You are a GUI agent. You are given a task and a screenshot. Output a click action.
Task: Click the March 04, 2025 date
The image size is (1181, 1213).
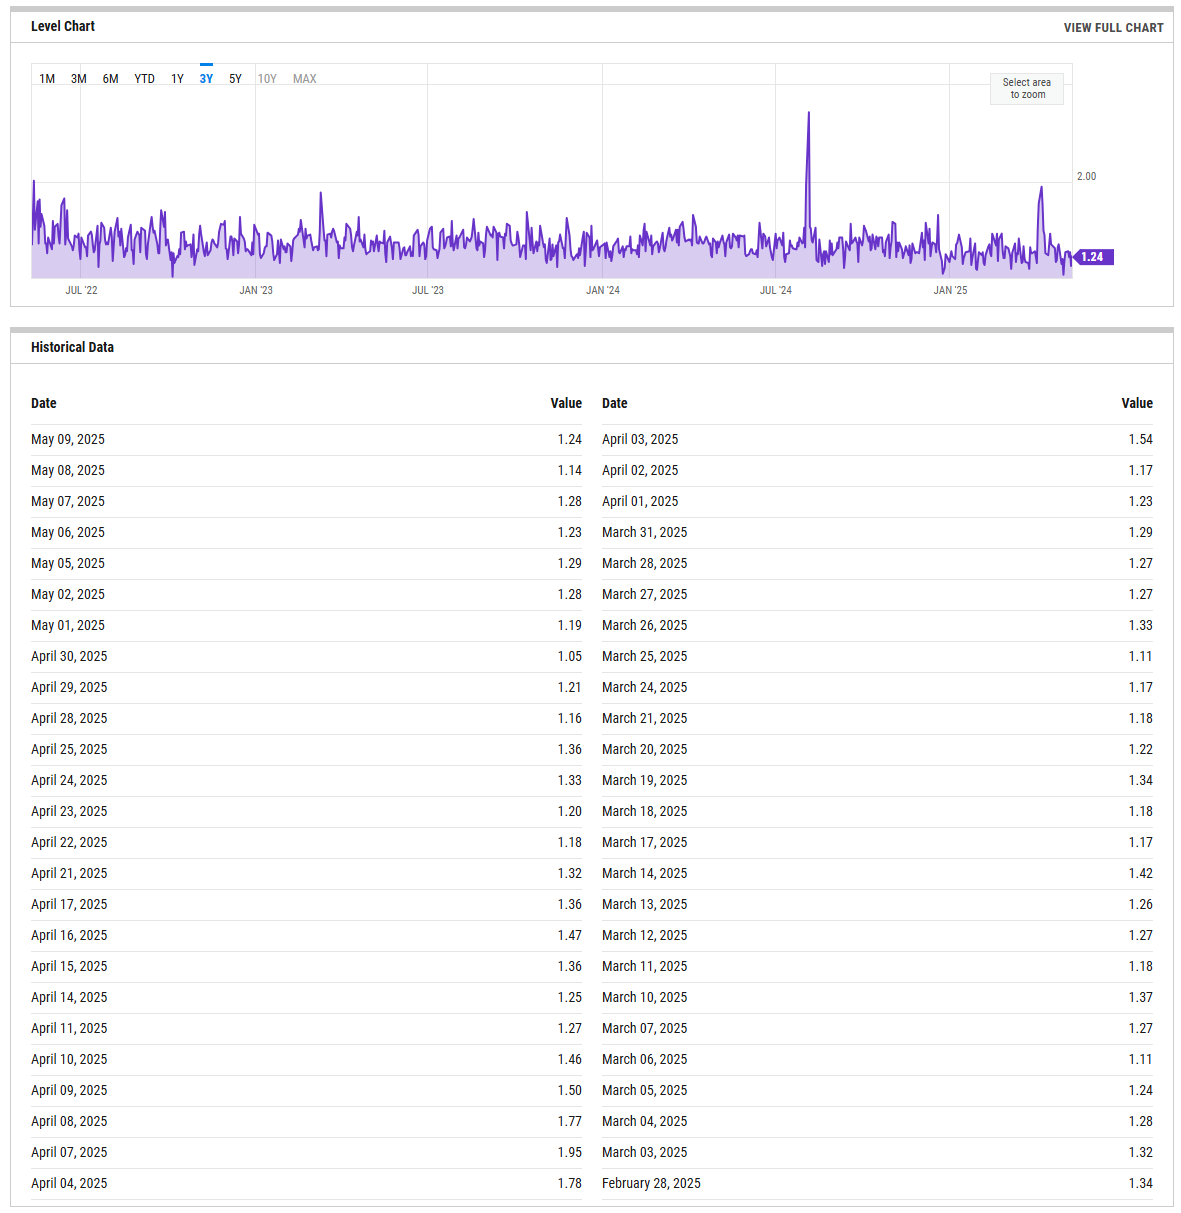(x=645, y=1121)
